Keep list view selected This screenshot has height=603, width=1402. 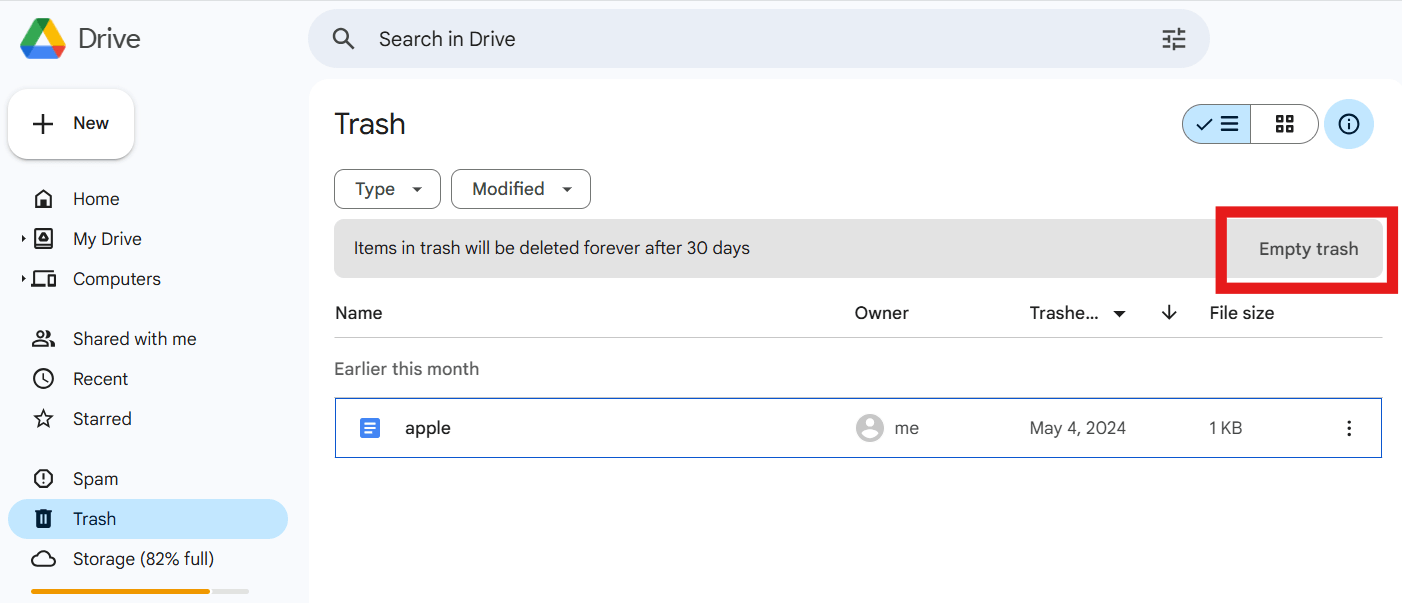pyautogui.click(x=1216, y=124)
